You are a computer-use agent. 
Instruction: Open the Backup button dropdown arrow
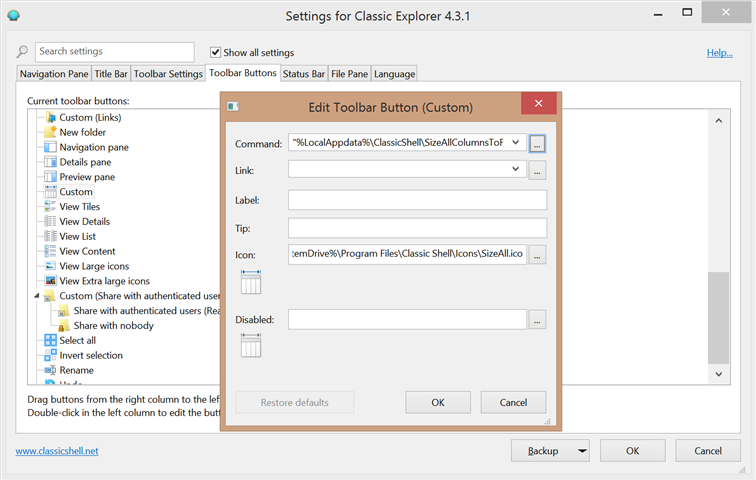(582, 451)
